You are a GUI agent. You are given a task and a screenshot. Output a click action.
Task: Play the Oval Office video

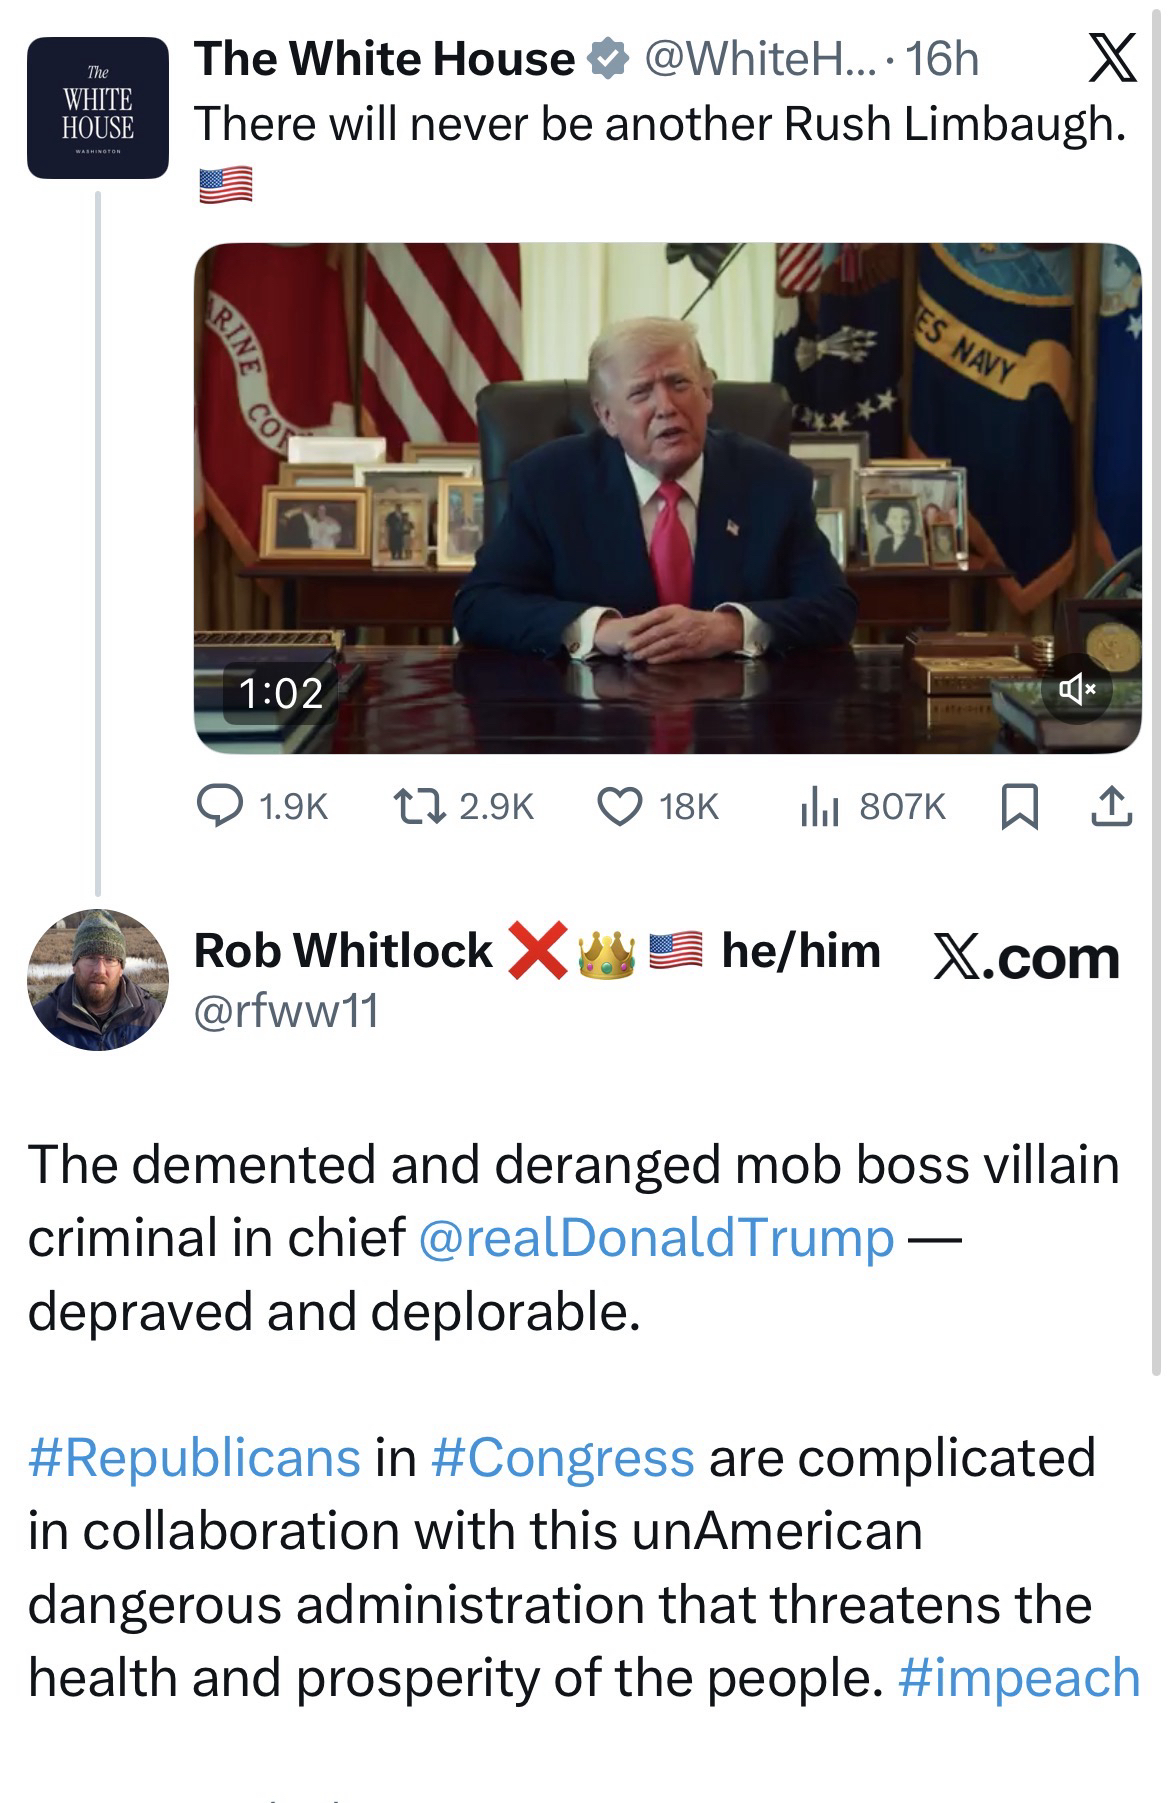coord(667,497)
